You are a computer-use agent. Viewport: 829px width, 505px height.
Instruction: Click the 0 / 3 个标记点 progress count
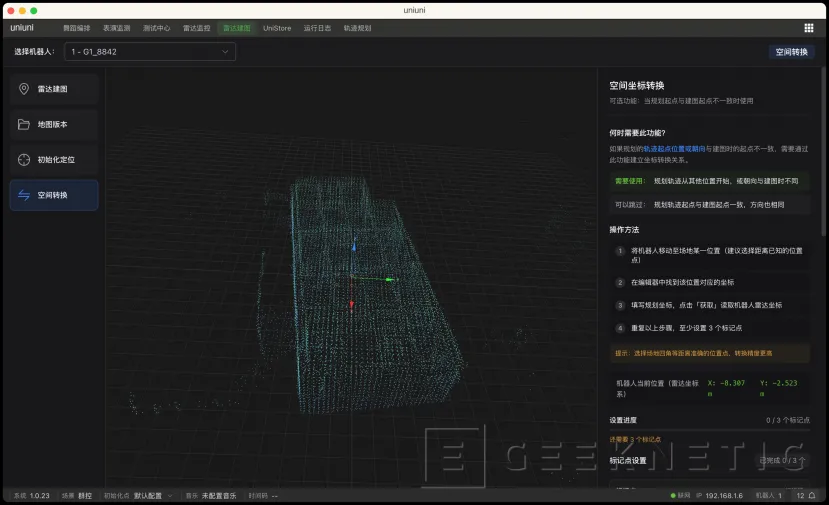(788, 420)
